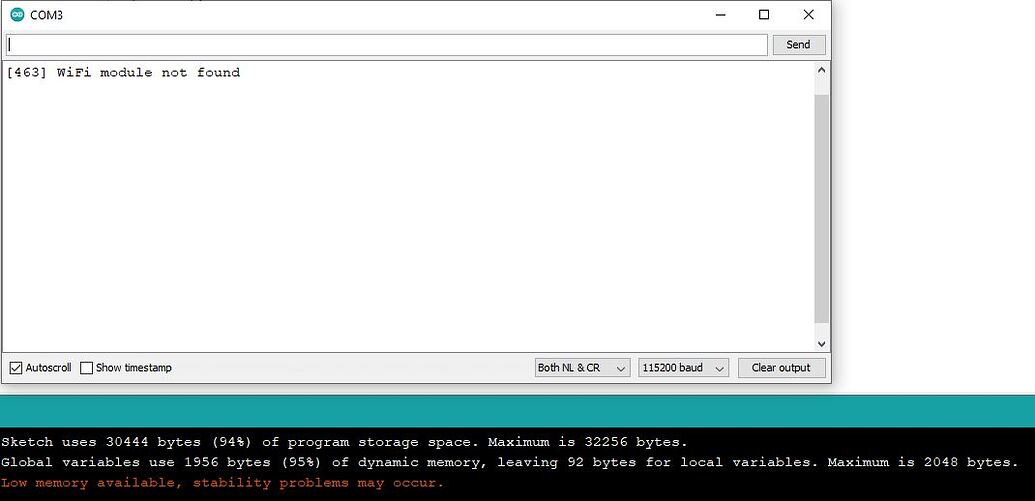Enable the Show timestamp checkbox
This screenshot has height=501, width=1035.
click(86, 368)
